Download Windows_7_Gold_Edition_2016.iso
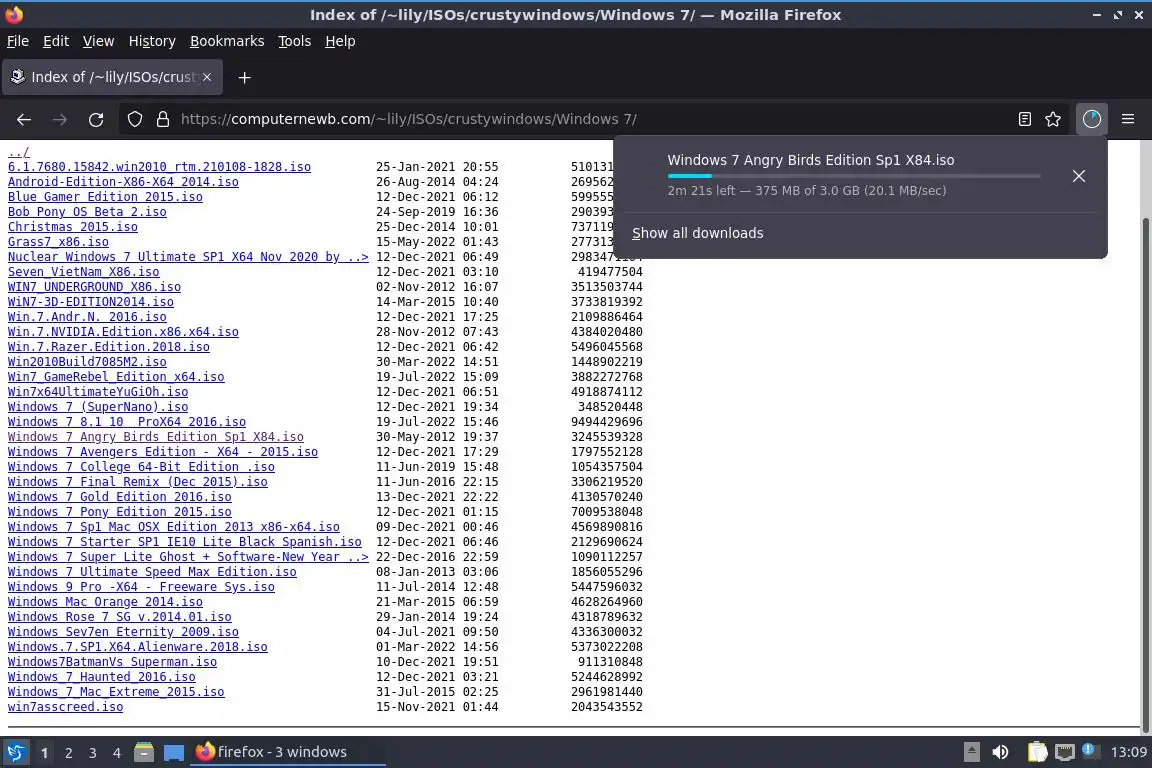The height and width of the screenshot is (768, 1152). click(120, 497)
